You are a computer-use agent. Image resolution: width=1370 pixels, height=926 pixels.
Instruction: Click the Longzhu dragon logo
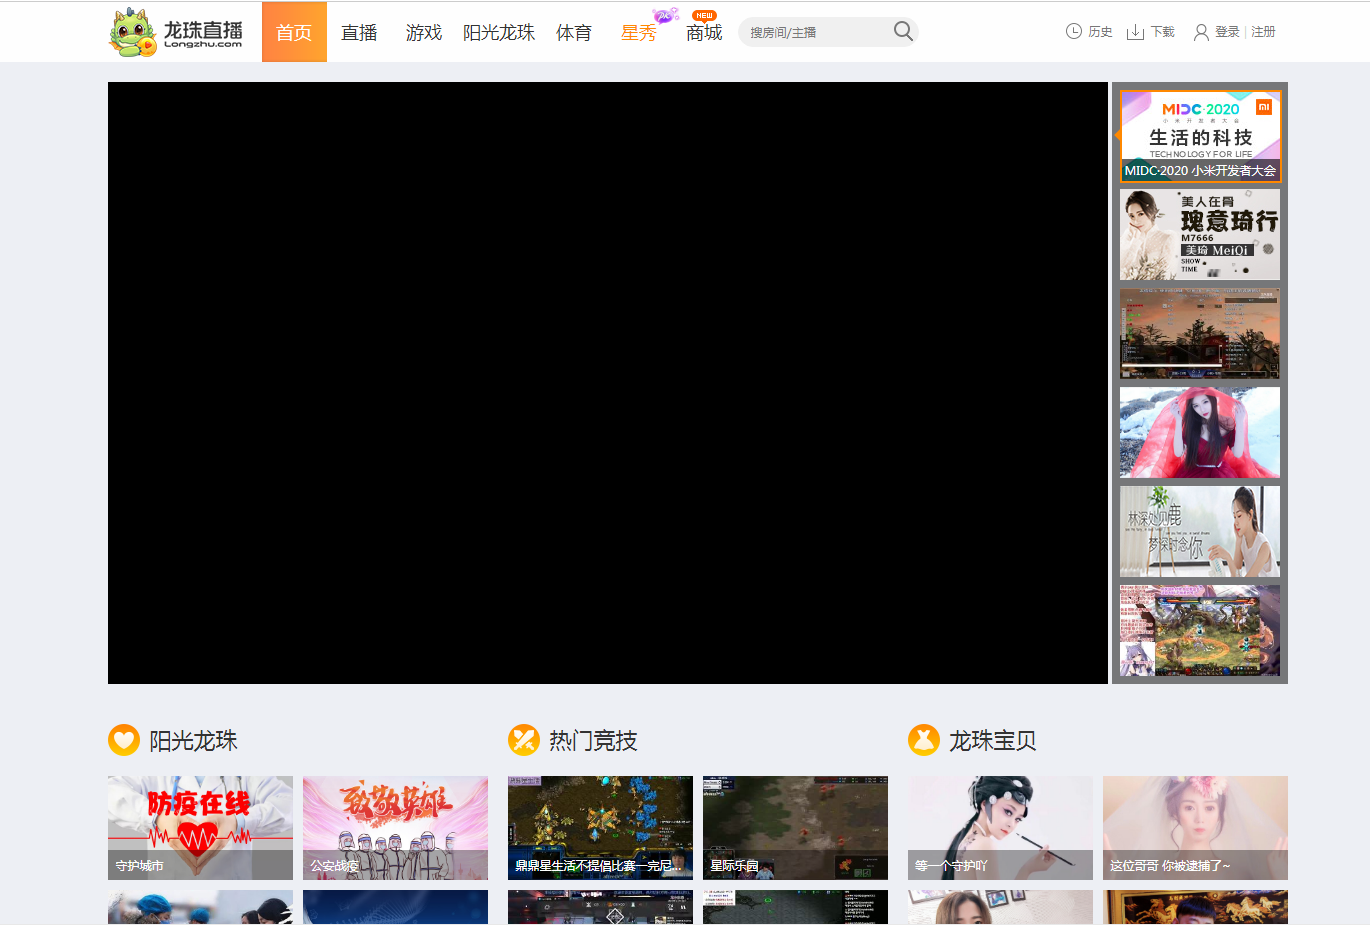pyautogui.click(x=133, y=32)
